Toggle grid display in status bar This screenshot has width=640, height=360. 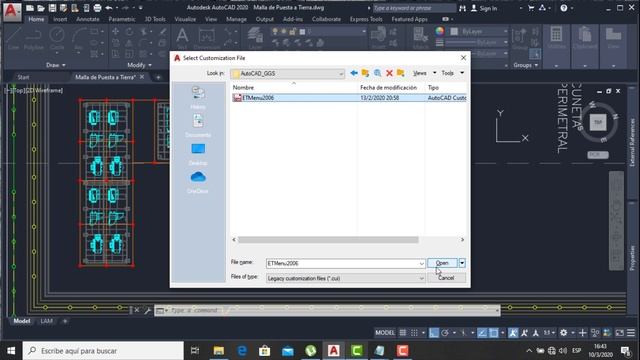(403, 333)
